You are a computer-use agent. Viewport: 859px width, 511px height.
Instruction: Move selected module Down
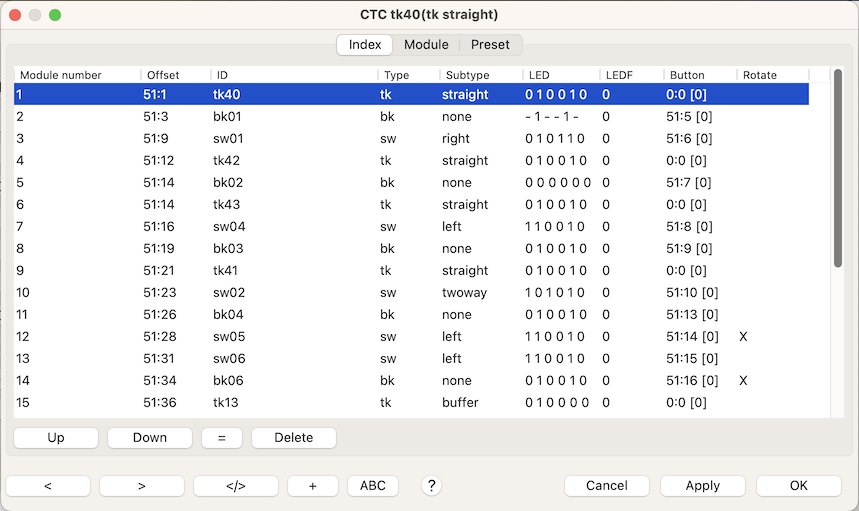tap(150, 438)
